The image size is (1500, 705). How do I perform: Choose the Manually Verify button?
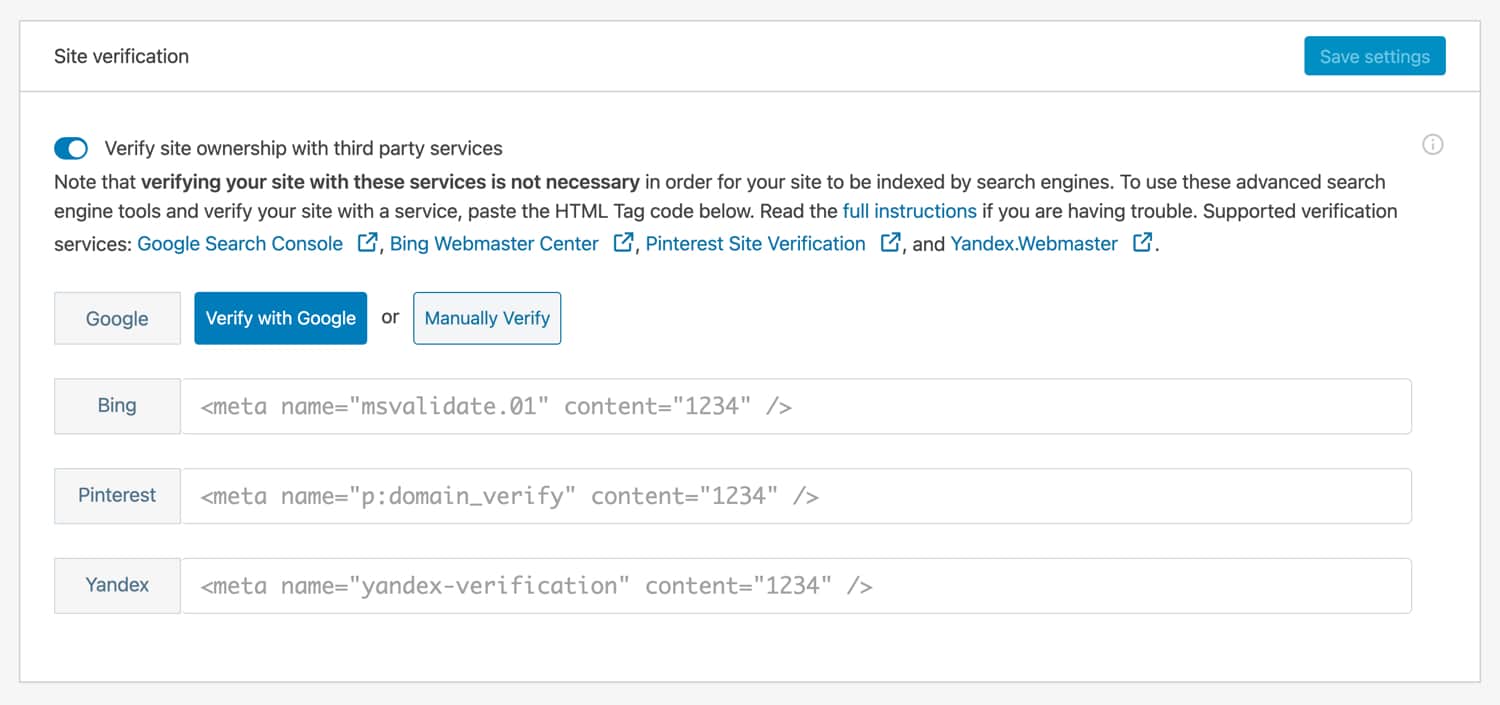pos(487,318)
